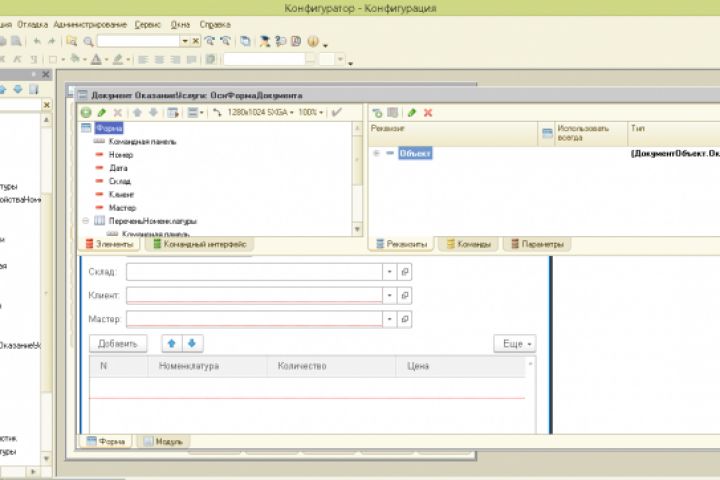Click the move down arrow in left panel
The image size is (720, 480).
(x=18, y=90)
